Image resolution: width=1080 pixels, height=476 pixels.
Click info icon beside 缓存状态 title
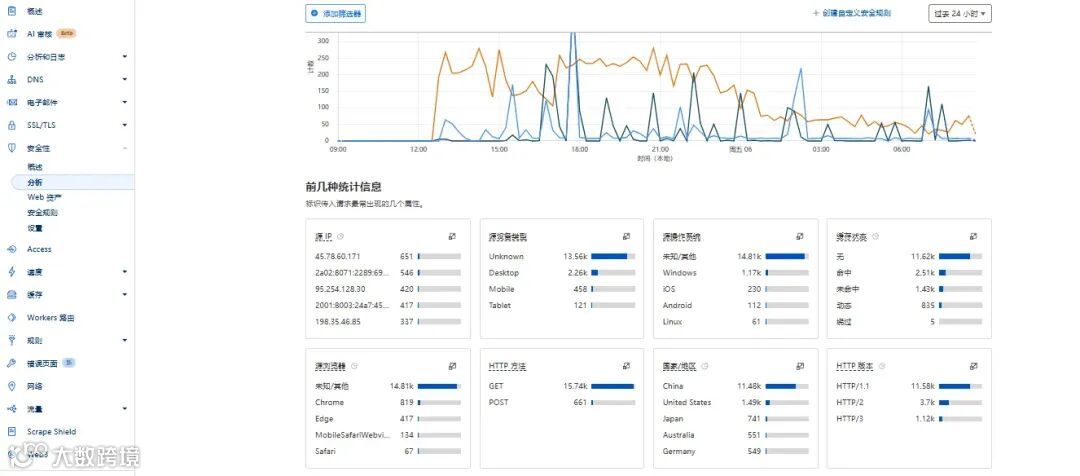pyautogui.click(x=875, y=237)
